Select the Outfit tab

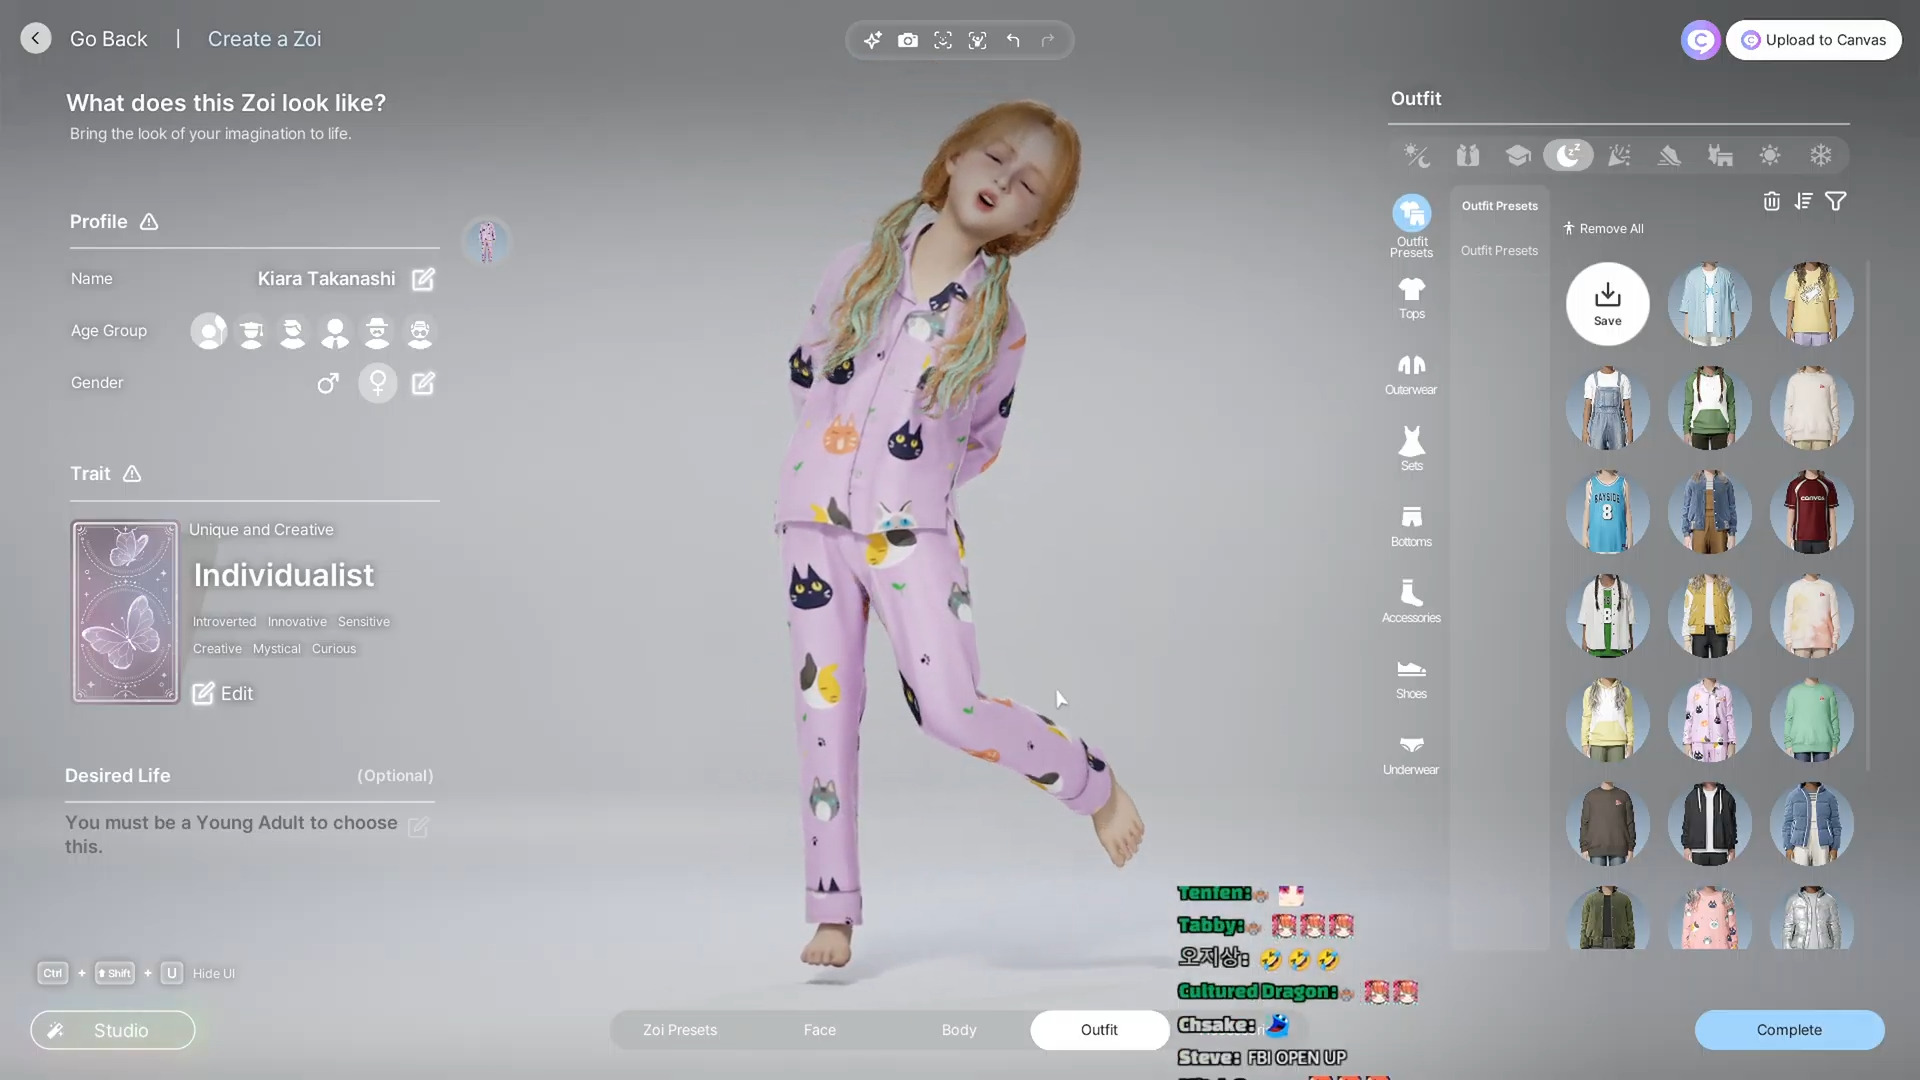click(x=1099, y=1030)
